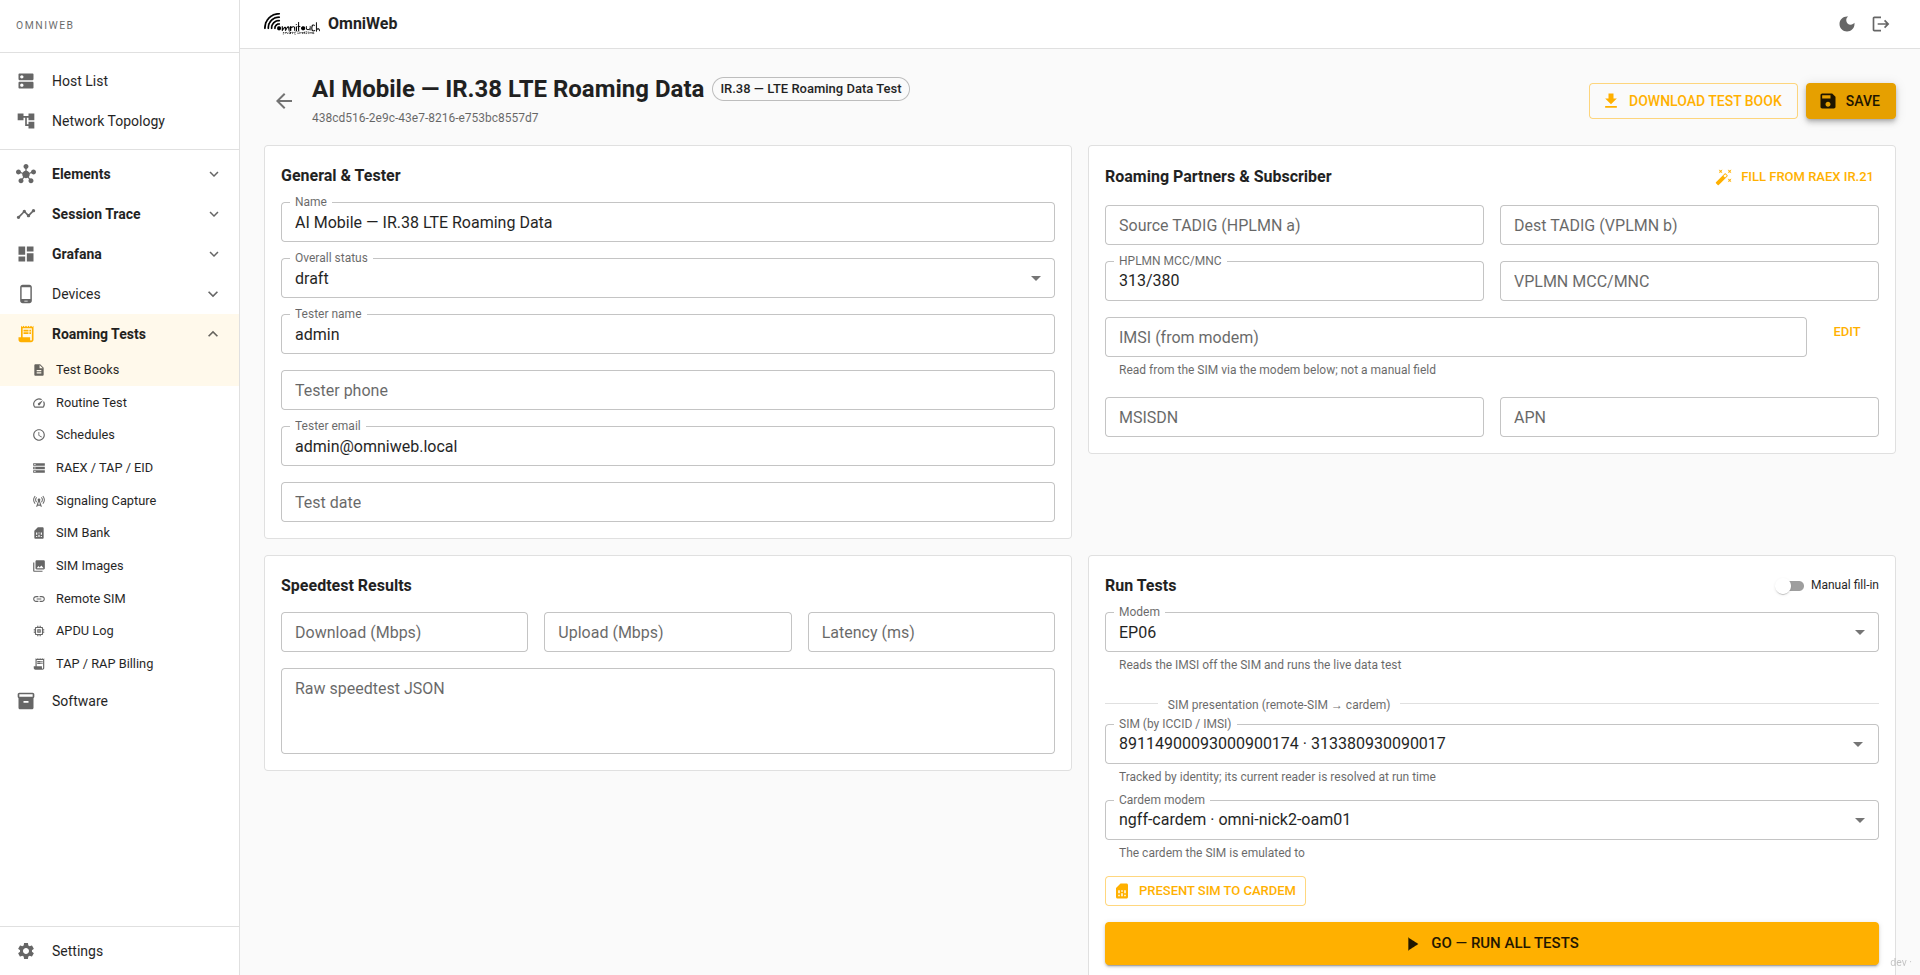Click the Signaling Capture antenna icon
1920x975 pixels.
point(39,501)
